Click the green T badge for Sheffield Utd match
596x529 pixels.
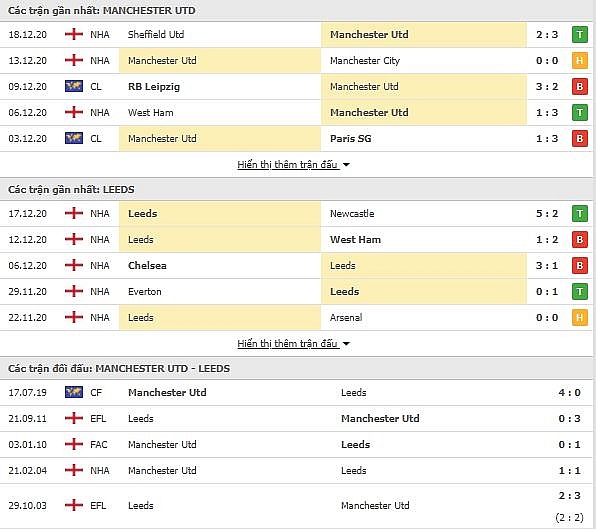click(x=580, y=35)
